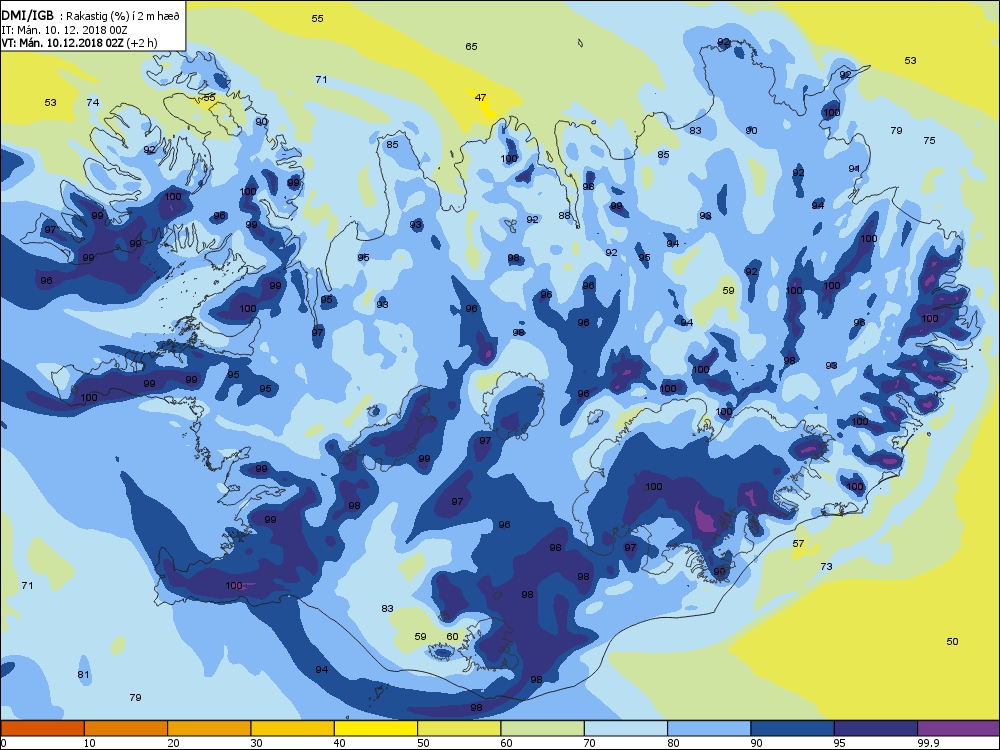Viewport: 1000px width, 750px height.
Task: Click the 81 humidity value on the map
Action: (x=84, y=675)
